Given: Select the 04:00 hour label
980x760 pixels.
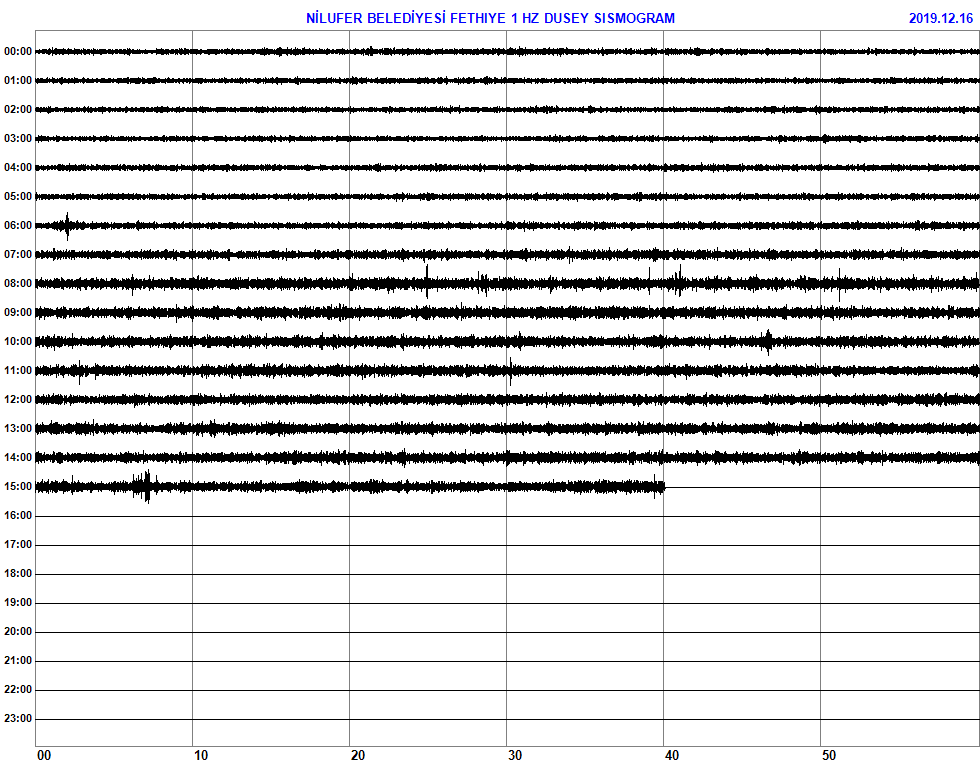Looking at the screenshot, I should pos(18,168).
